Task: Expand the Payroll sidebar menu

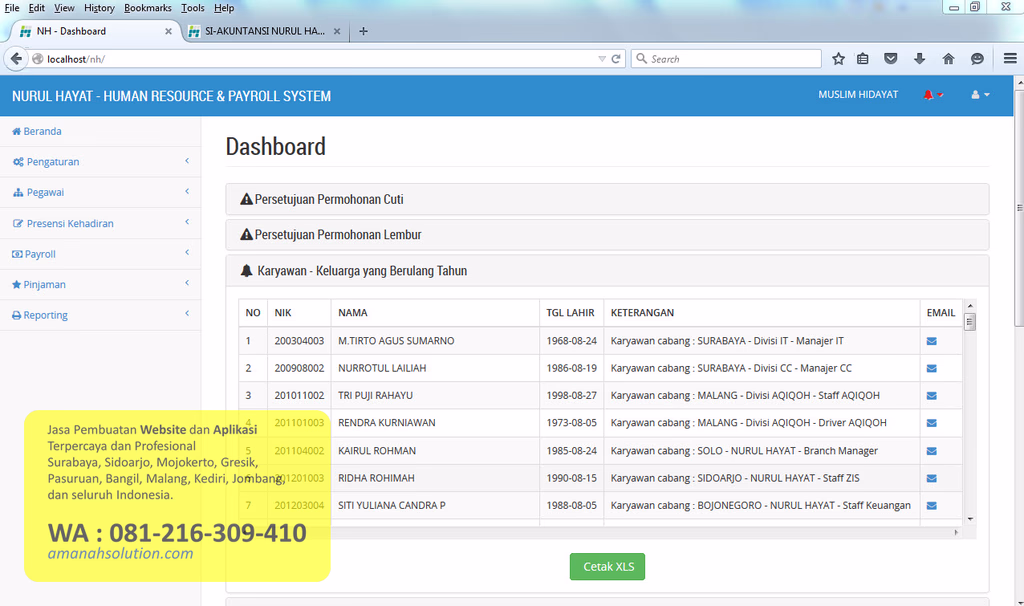Action: [x=101, y=254]
